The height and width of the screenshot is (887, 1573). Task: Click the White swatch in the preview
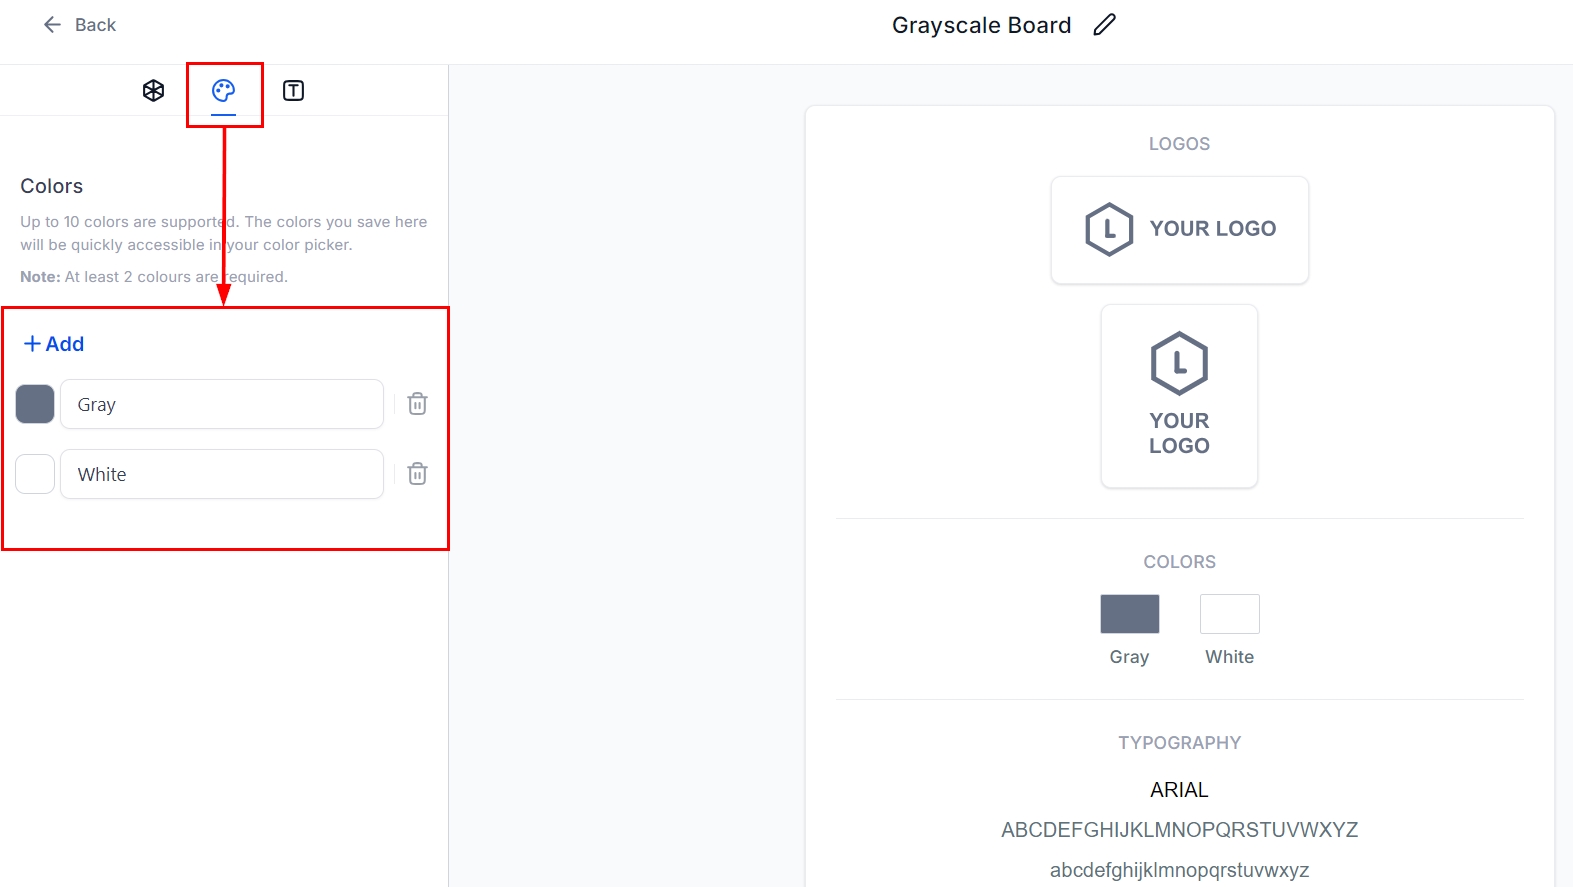click(x=1229, y=614)
